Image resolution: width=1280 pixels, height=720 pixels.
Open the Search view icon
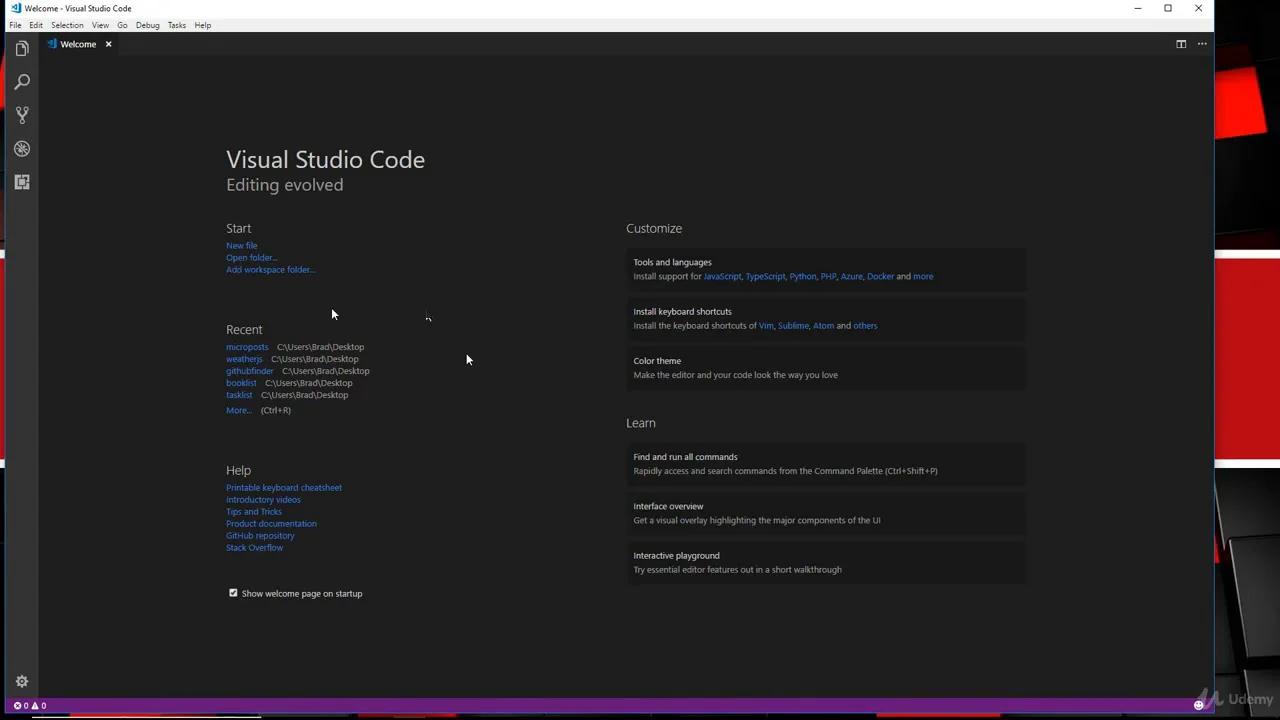[22, 81]
